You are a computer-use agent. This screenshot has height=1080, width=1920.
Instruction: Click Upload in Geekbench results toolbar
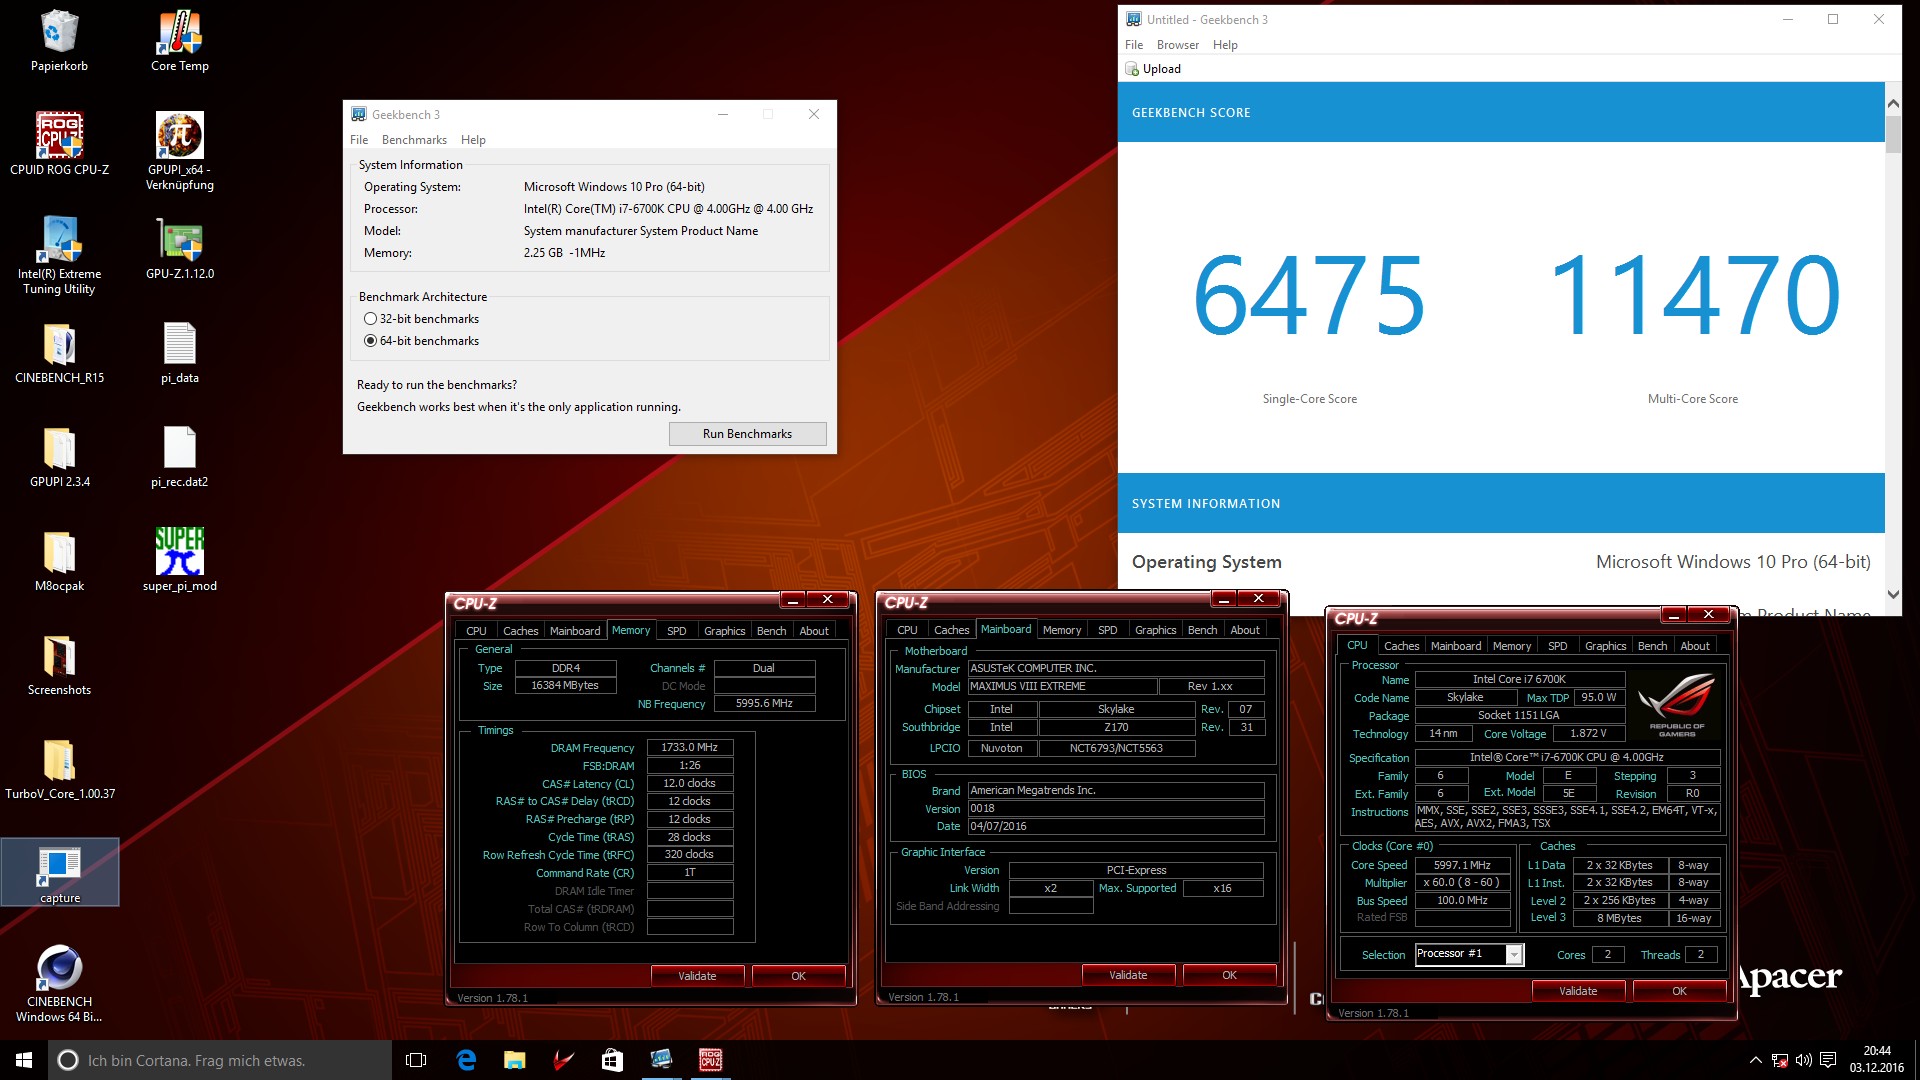[1153, 69]
